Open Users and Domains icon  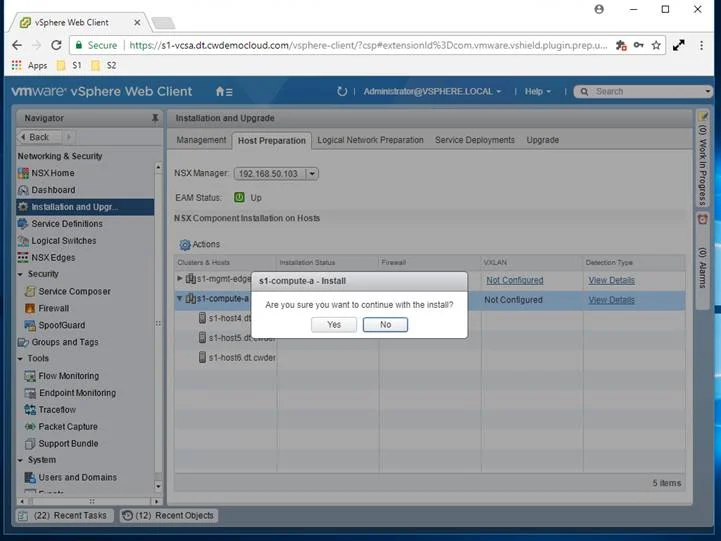click(30, 477)
